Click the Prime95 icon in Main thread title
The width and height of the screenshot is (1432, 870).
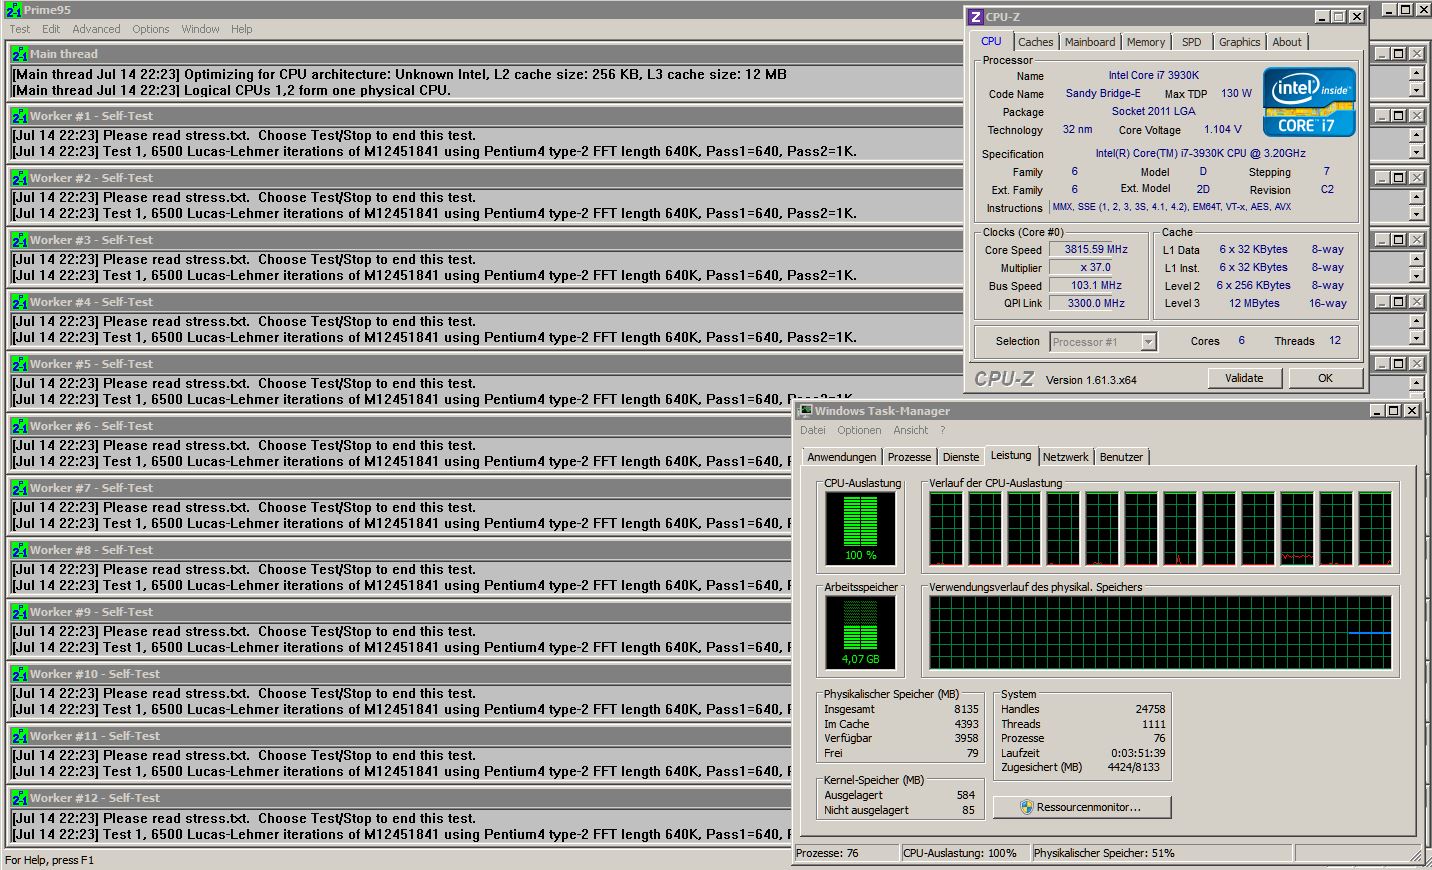click(x=19, y=54)
